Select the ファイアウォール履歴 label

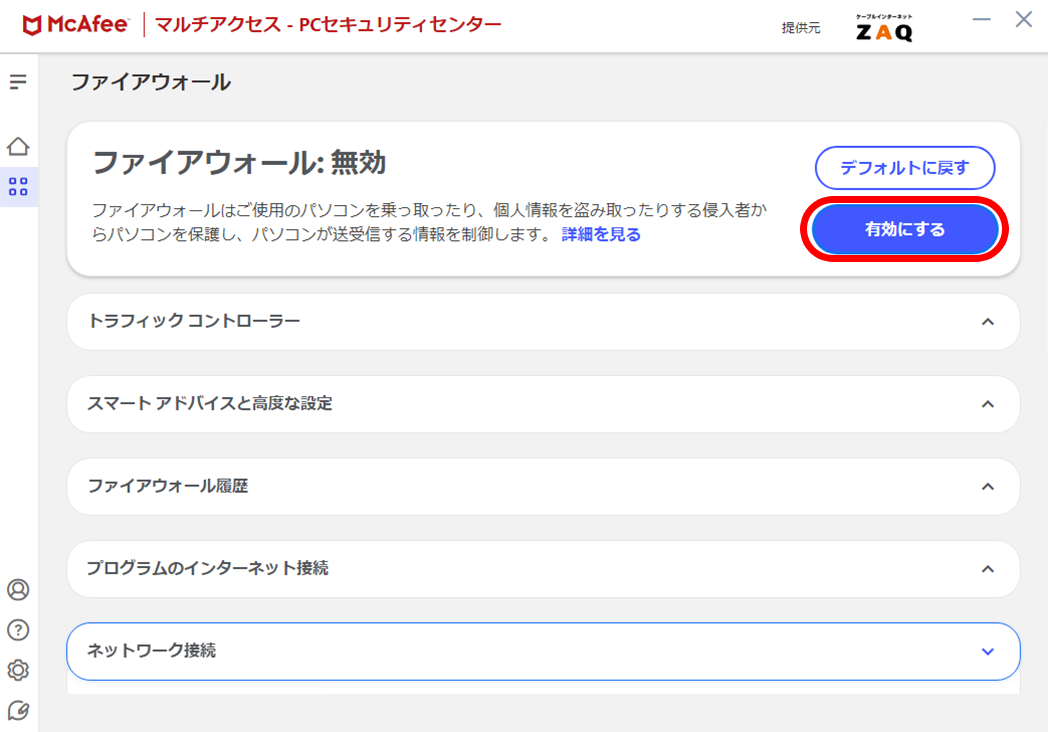click(168, 486)
